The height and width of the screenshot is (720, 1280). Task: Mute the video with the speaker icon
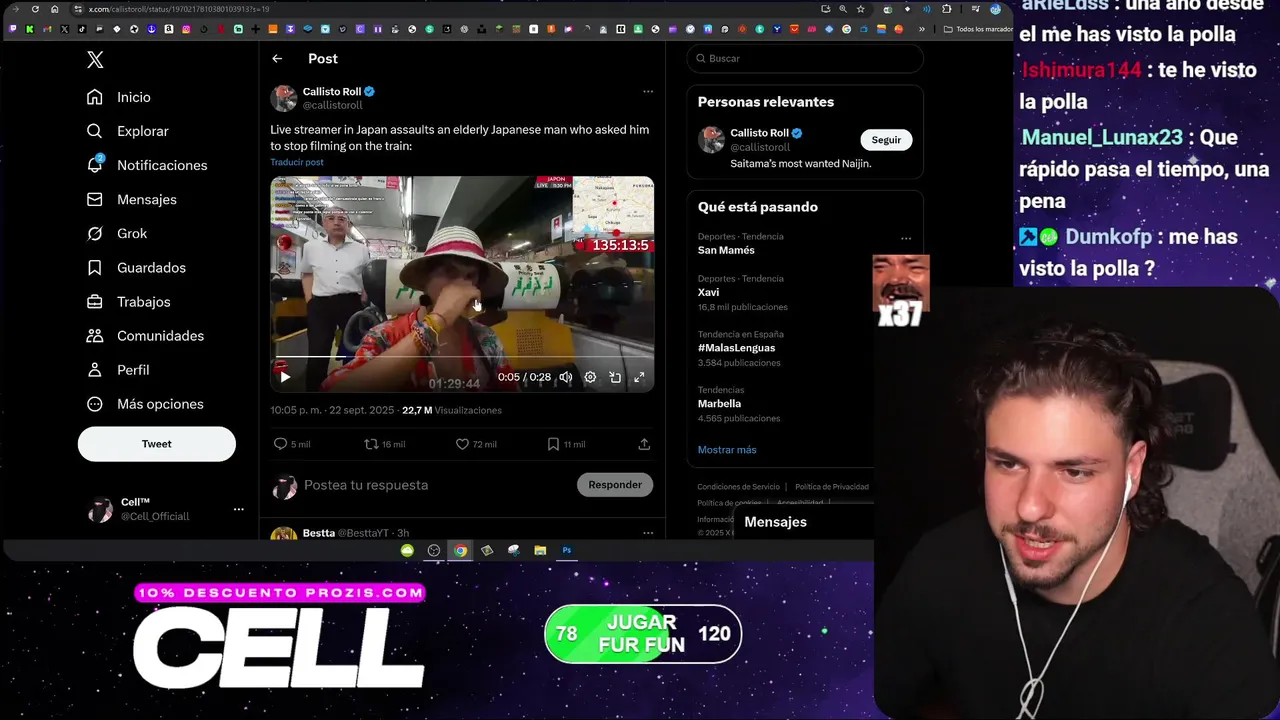(566, 377)
